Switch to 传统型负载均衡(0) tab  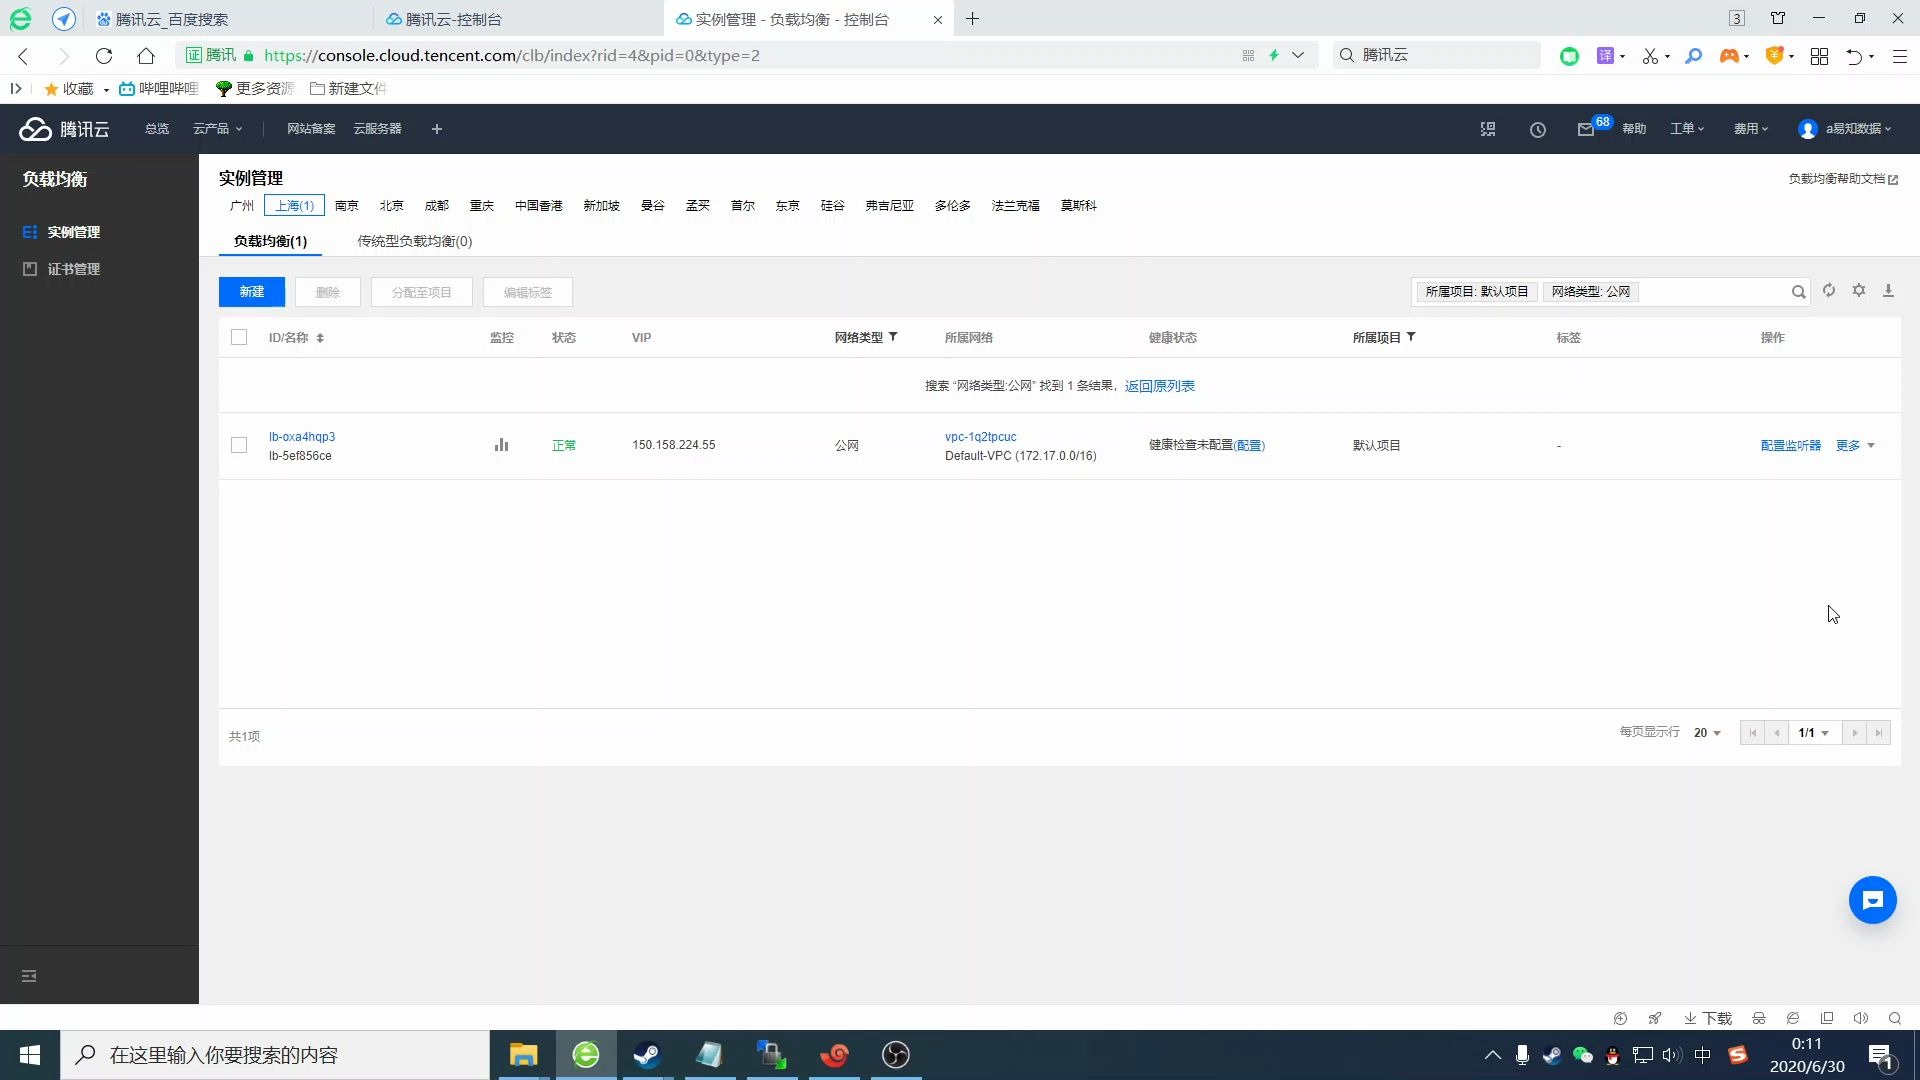point(415,241)
